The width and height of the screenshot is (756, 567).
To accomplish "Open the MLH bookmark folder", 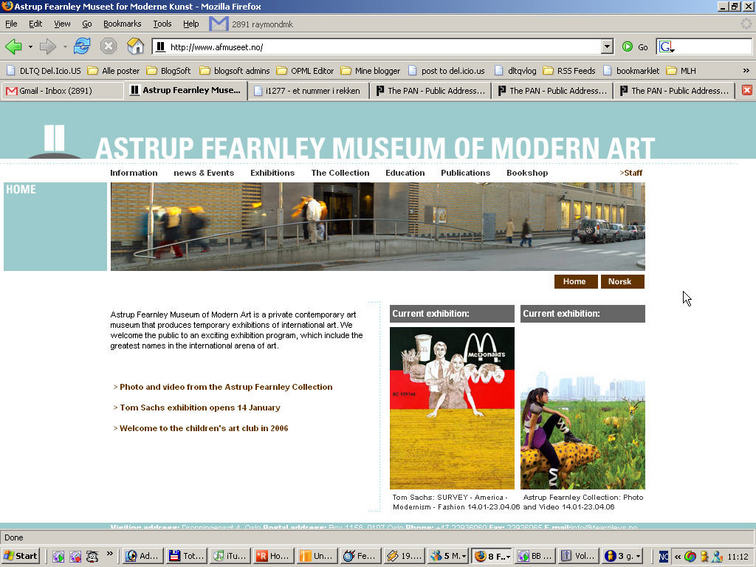I will point(681,71).
